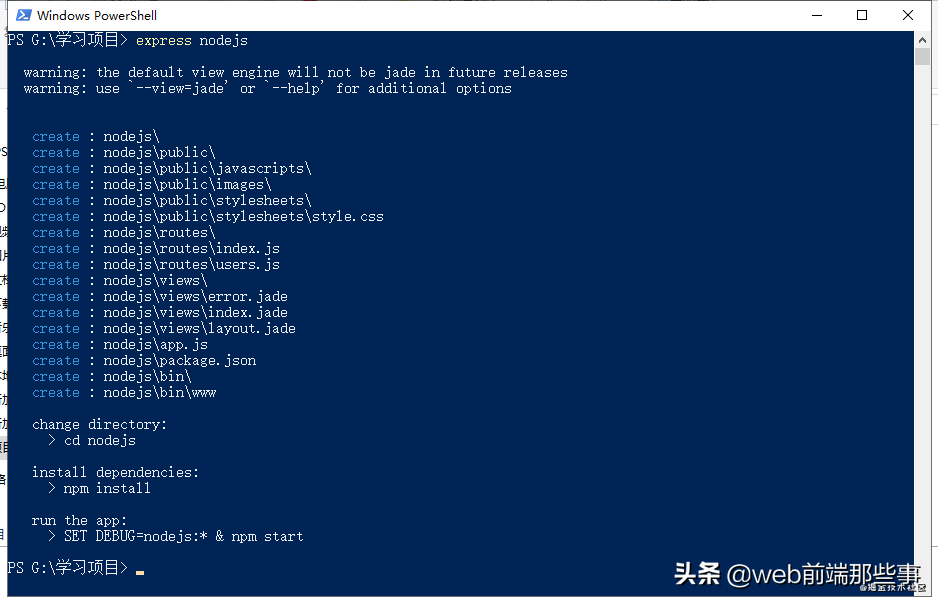Click the nodejs\views\layout.jade output line
Viewport: 938px width, 604px height.
tap(199, 328)
